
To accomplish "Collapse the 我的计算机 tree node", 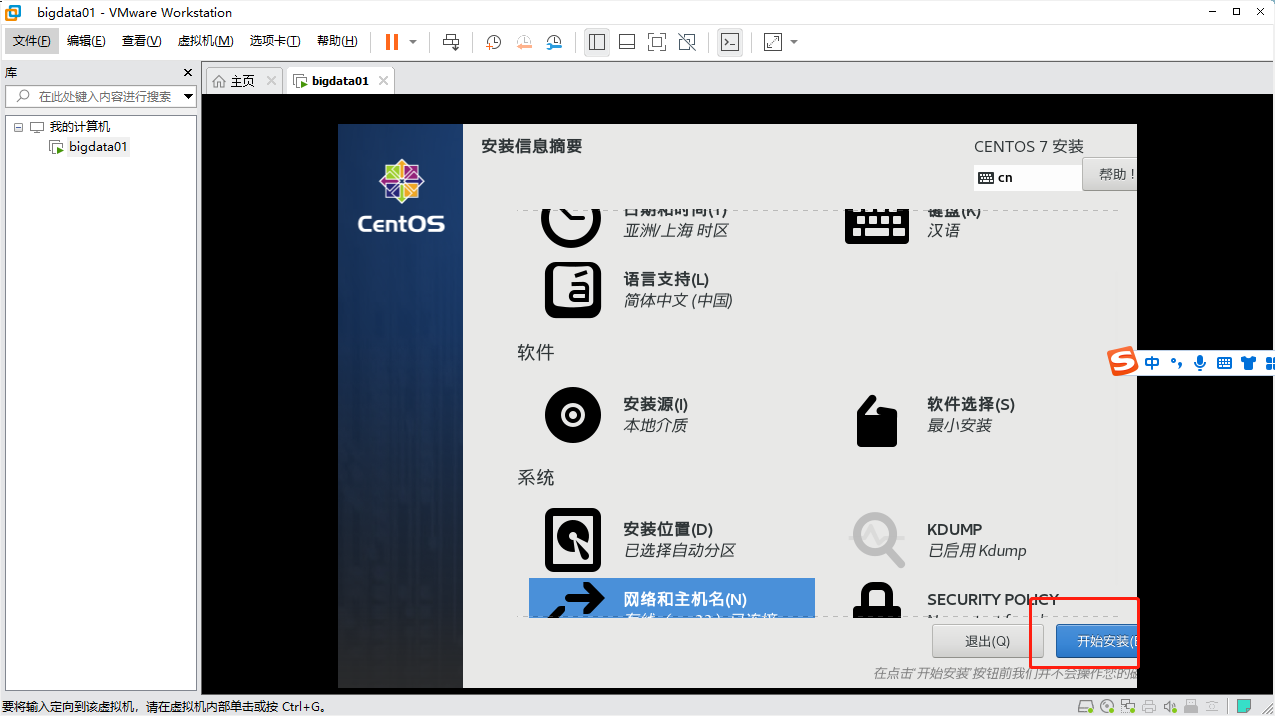I will tap(18, 127).
